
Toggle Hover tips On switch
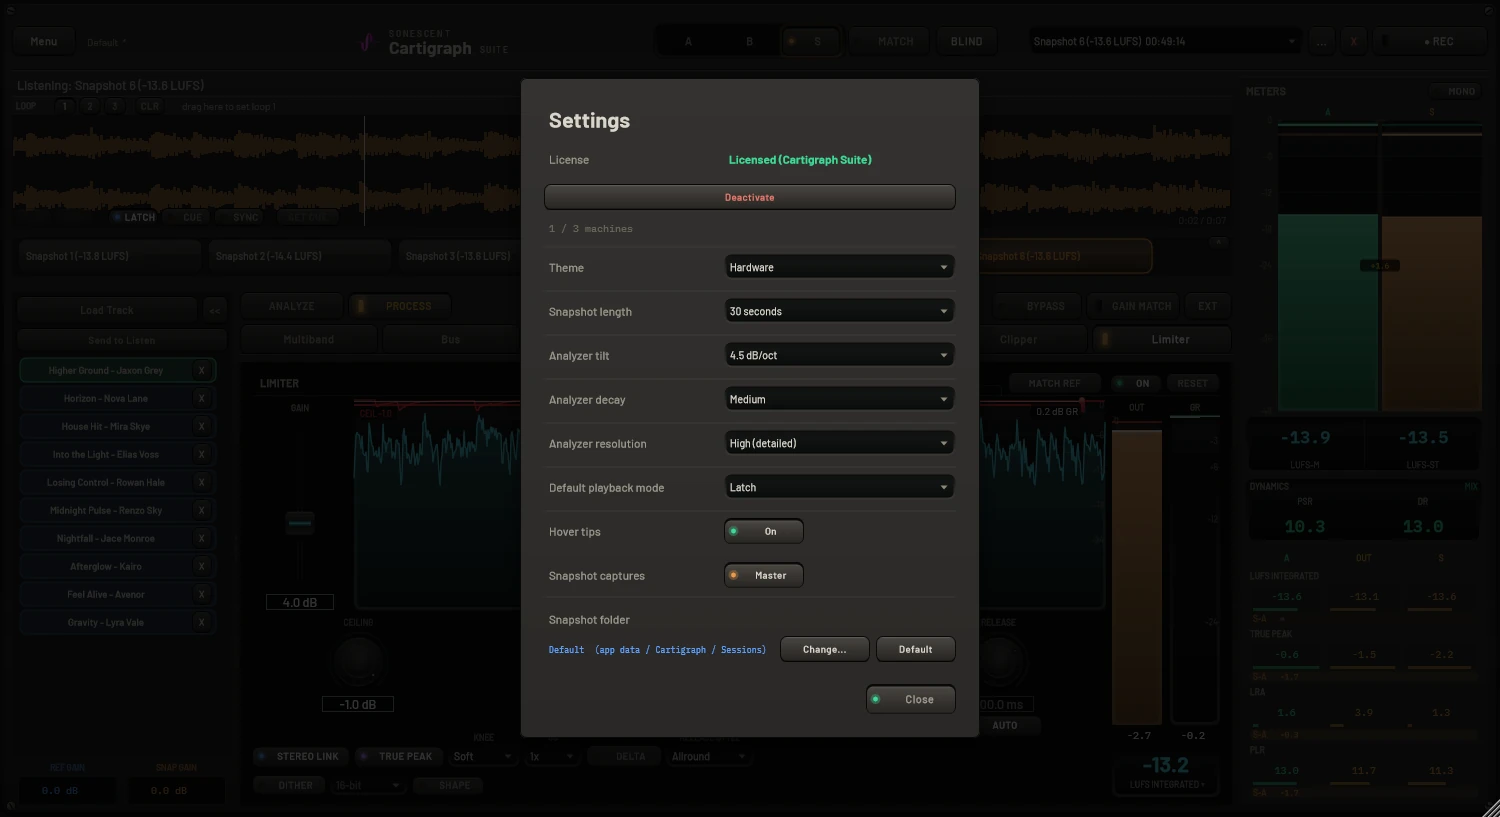tap(764, 531)
